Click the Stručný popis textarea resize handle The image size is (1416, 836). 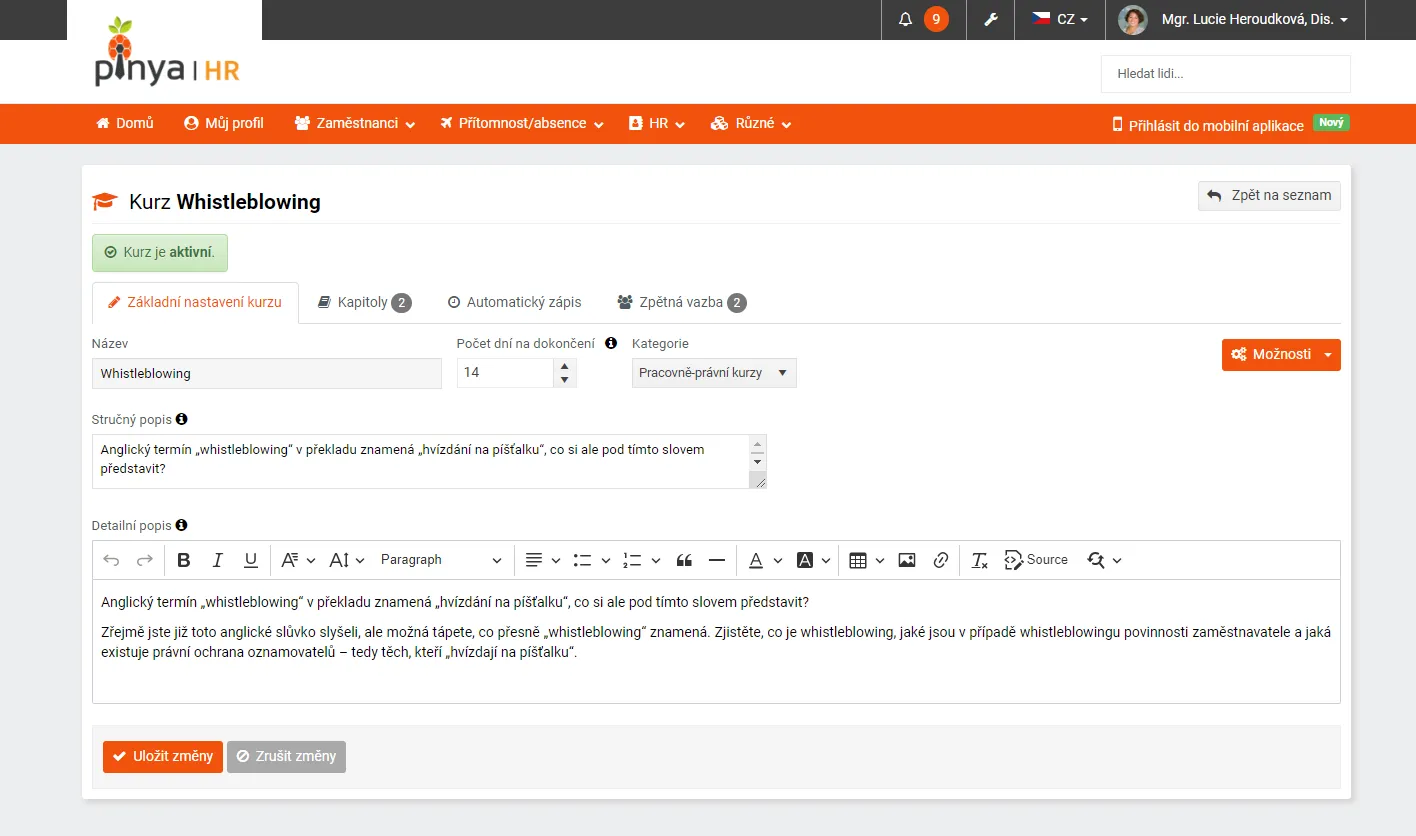[758, 481]
